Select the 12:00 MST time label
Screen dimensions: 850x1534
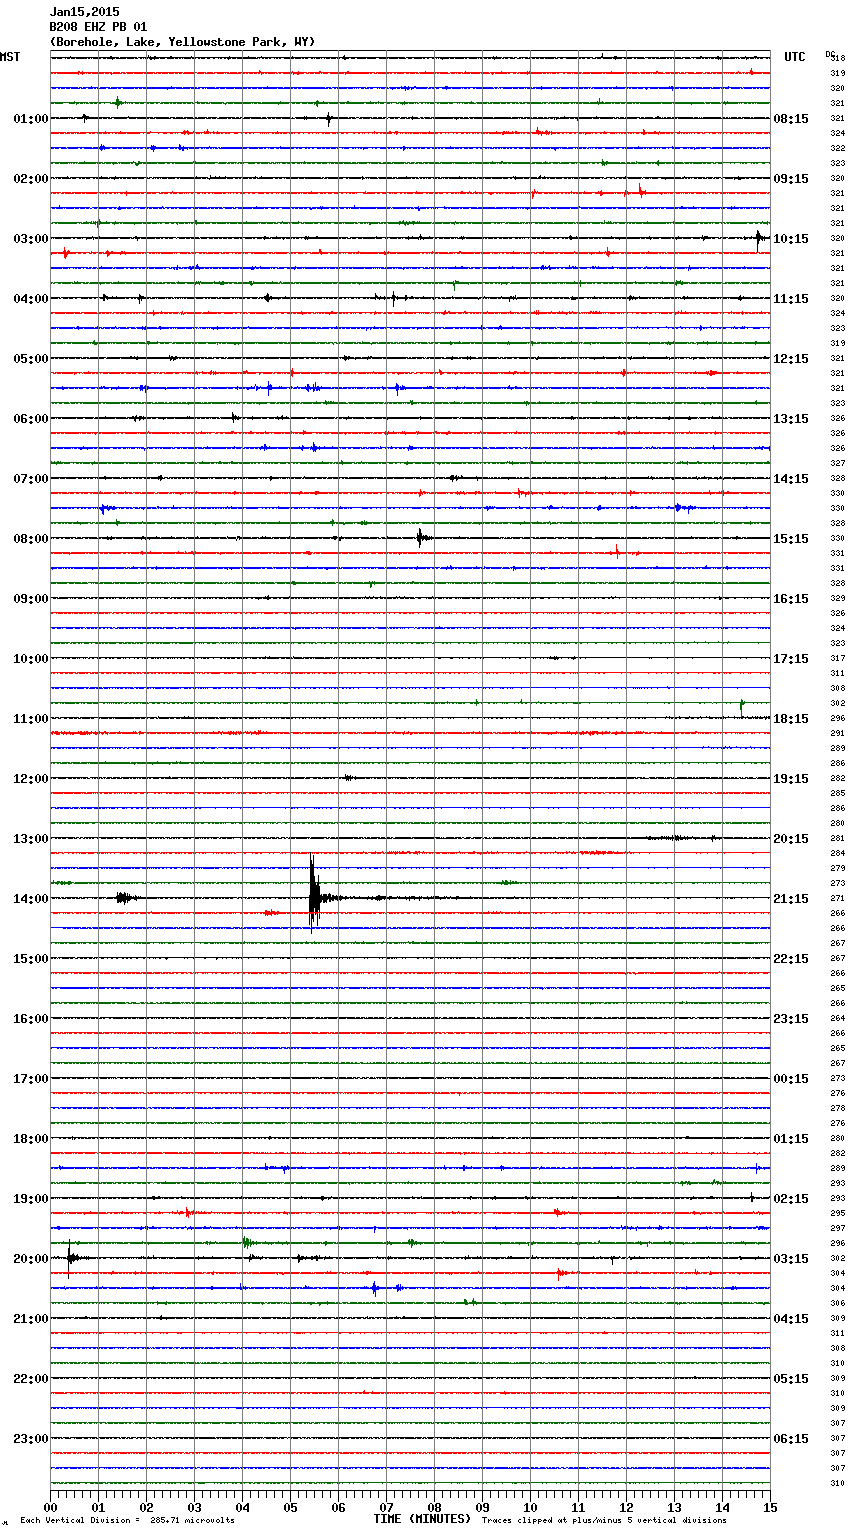[31, 779]
